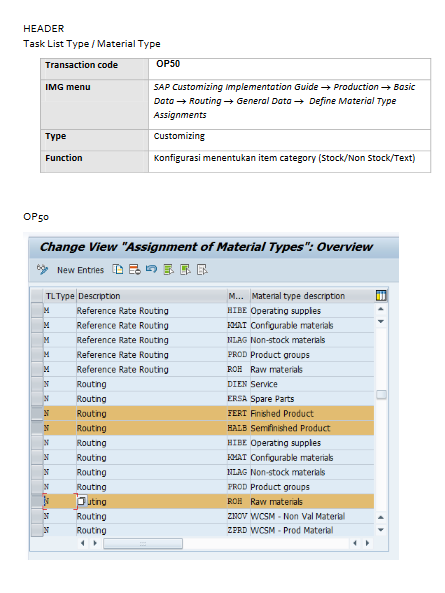Click 'Customizing' type value in table

pyautogui.click(x=179, y=136)
